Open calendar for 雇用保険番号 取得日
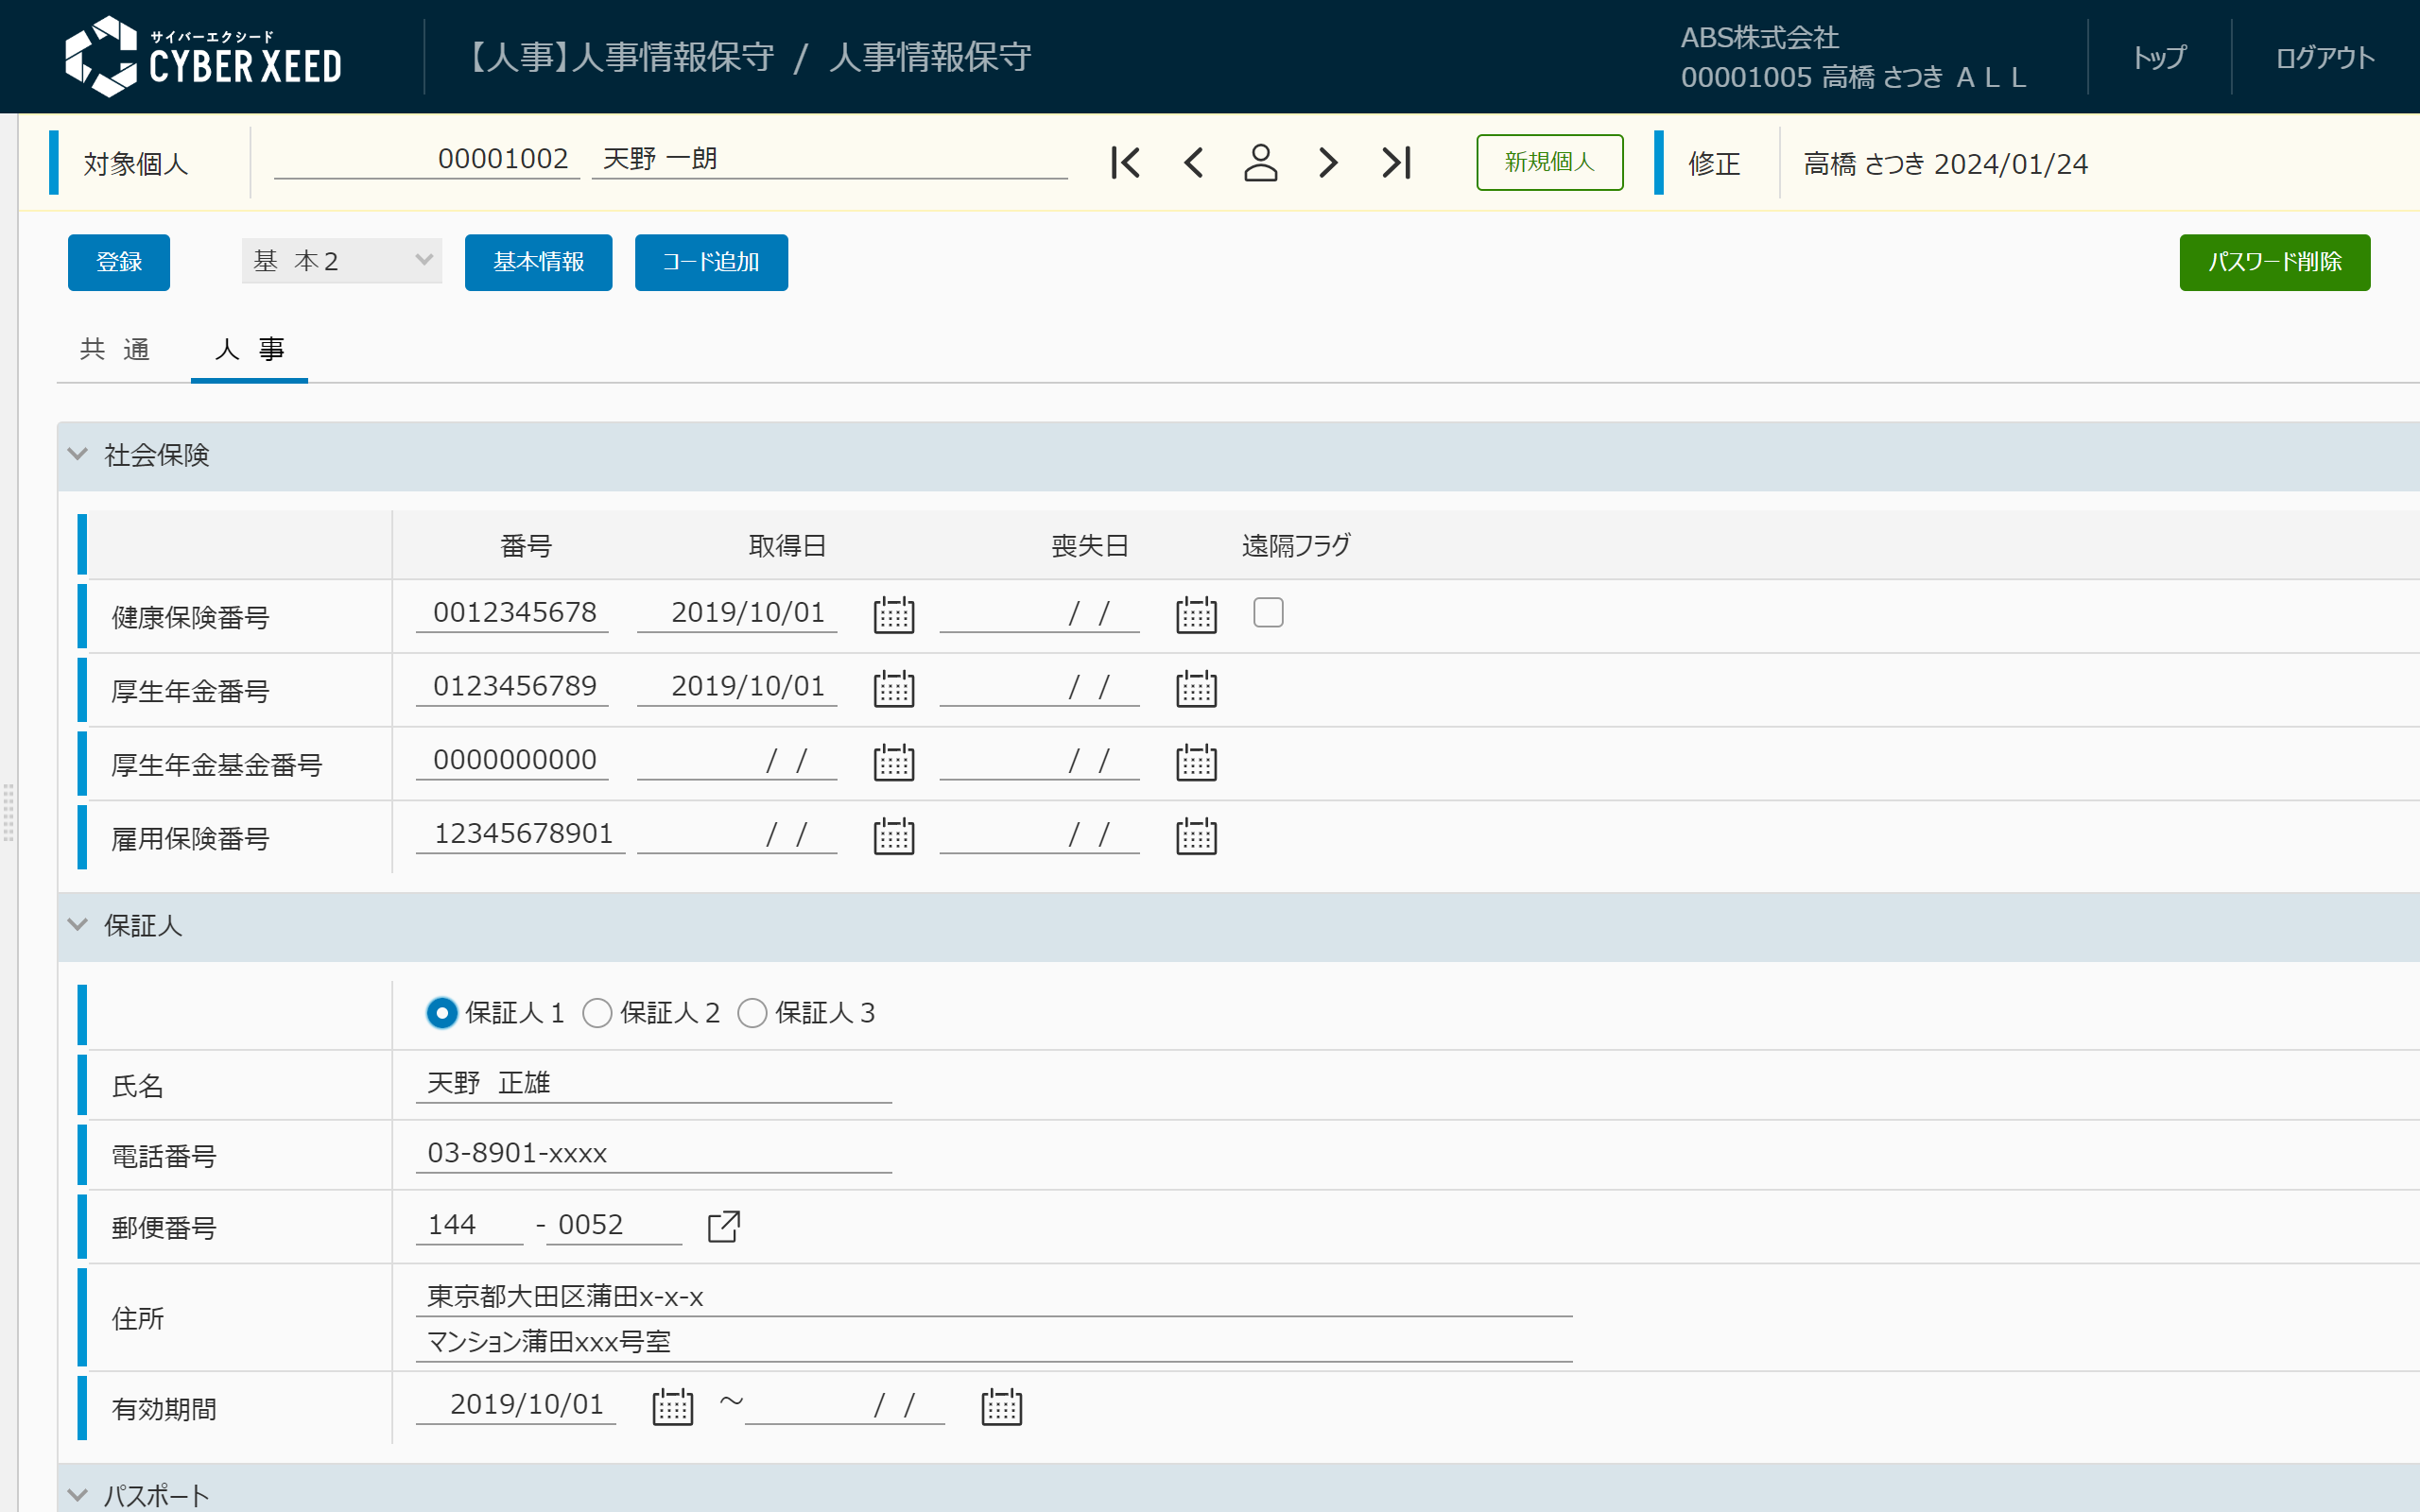The image size is (2420, 1512). [893, 836]
